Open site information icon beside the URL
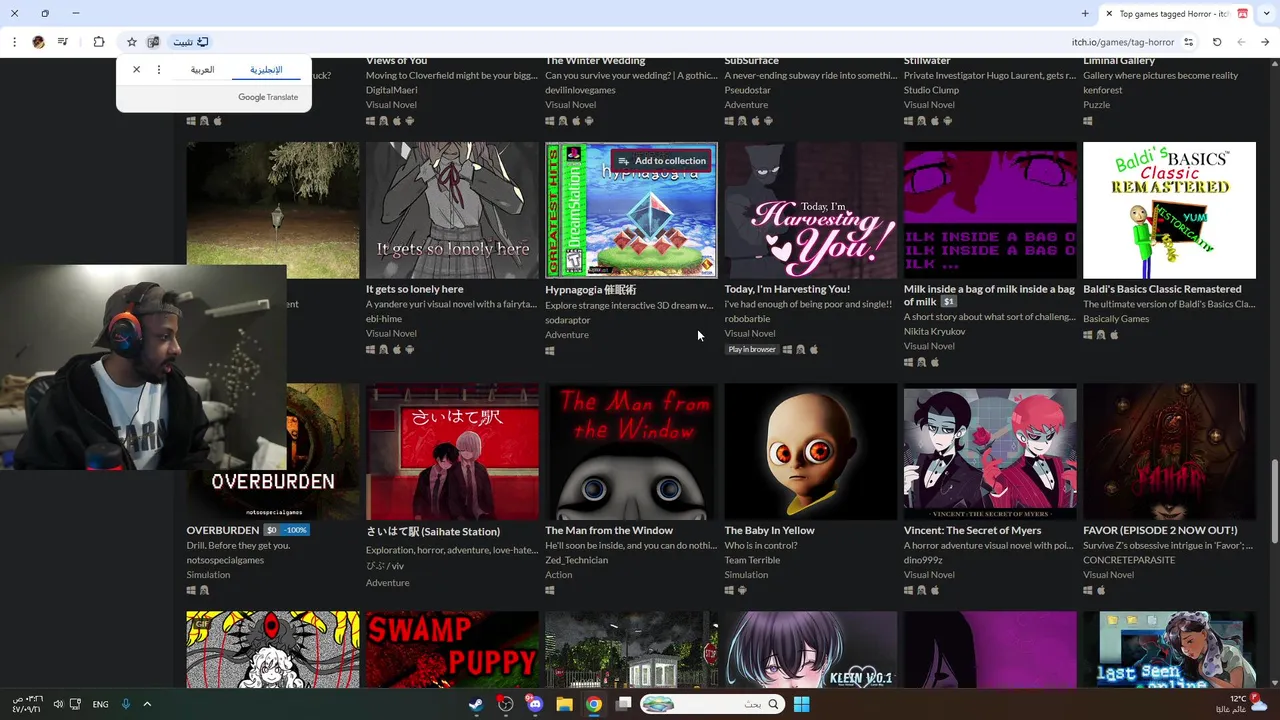The width and height of the screenshot is (1280, 720). pyautogui.click(x=1188, y=42)
